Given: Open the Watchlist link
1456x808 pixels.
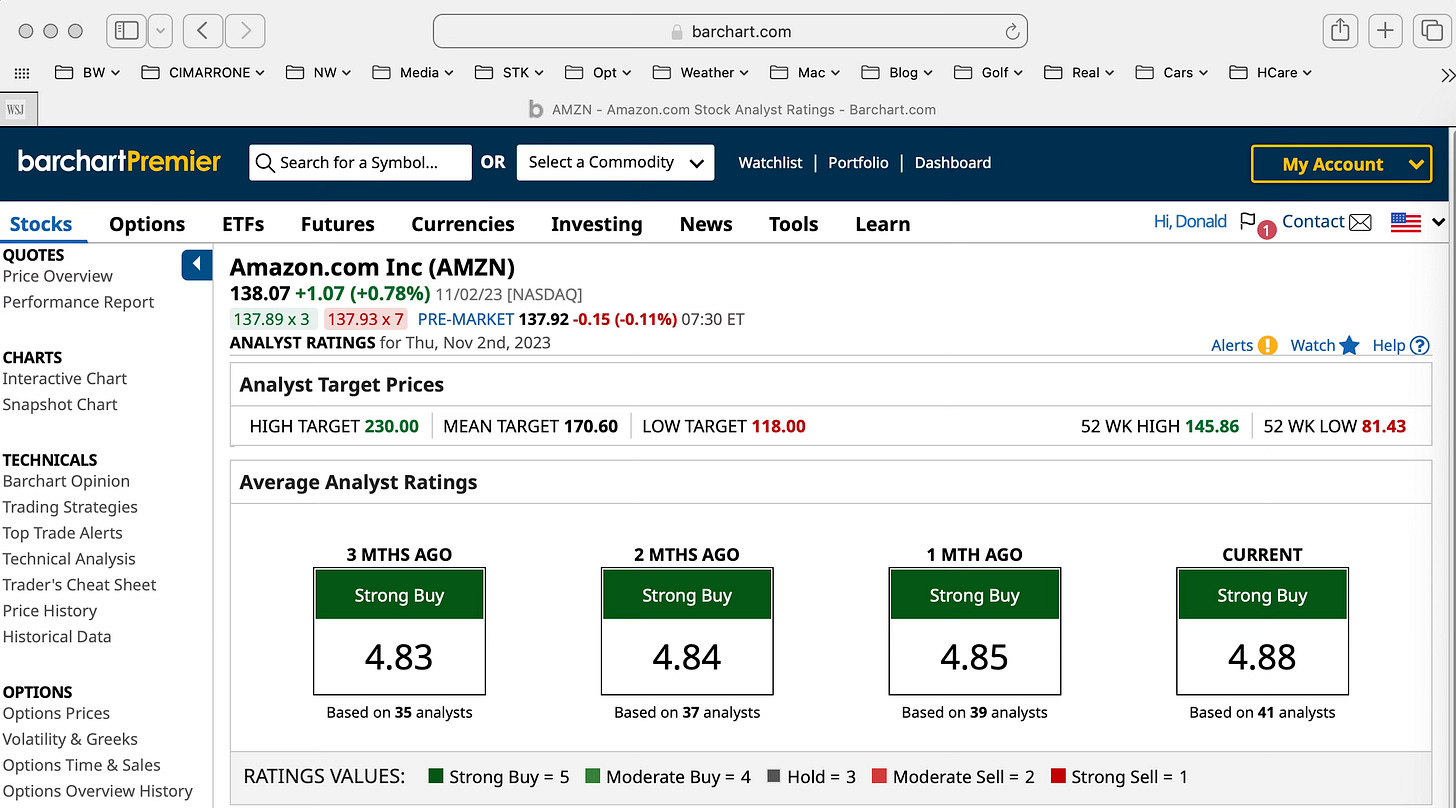Looking at the screenshot, I should [770, 163].
